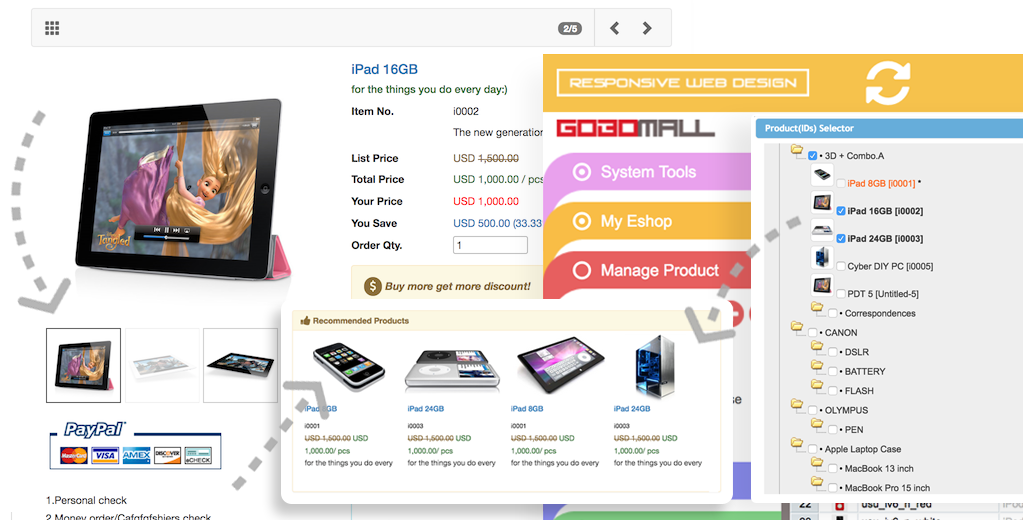Click the Order Qty. input field
Screen dimensions: 1023x520
[x=490, y=245]
